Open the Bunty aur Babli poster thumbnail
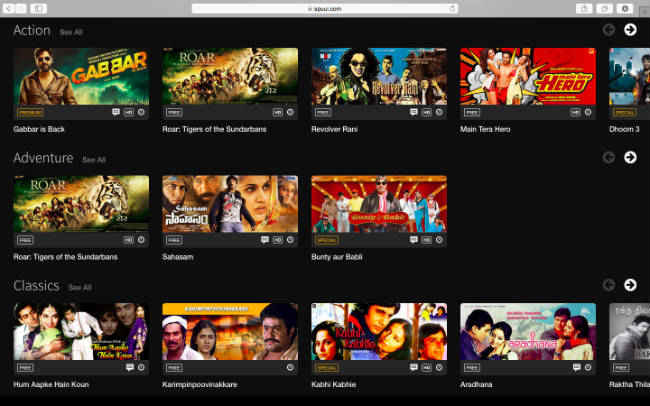Viewport: 650px width, 406px height. tap(379, 204)
